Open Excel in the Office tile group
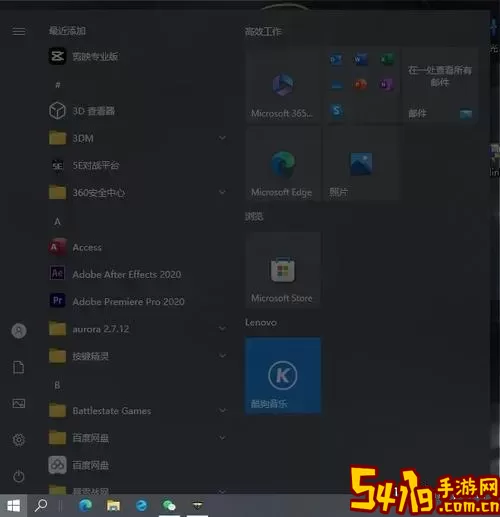 [386, 60]
